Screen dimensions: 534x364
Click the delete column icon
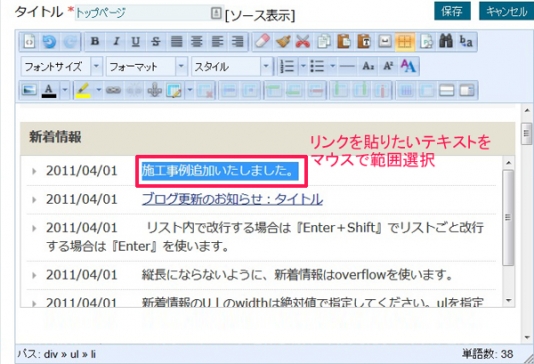click(382, 91)
